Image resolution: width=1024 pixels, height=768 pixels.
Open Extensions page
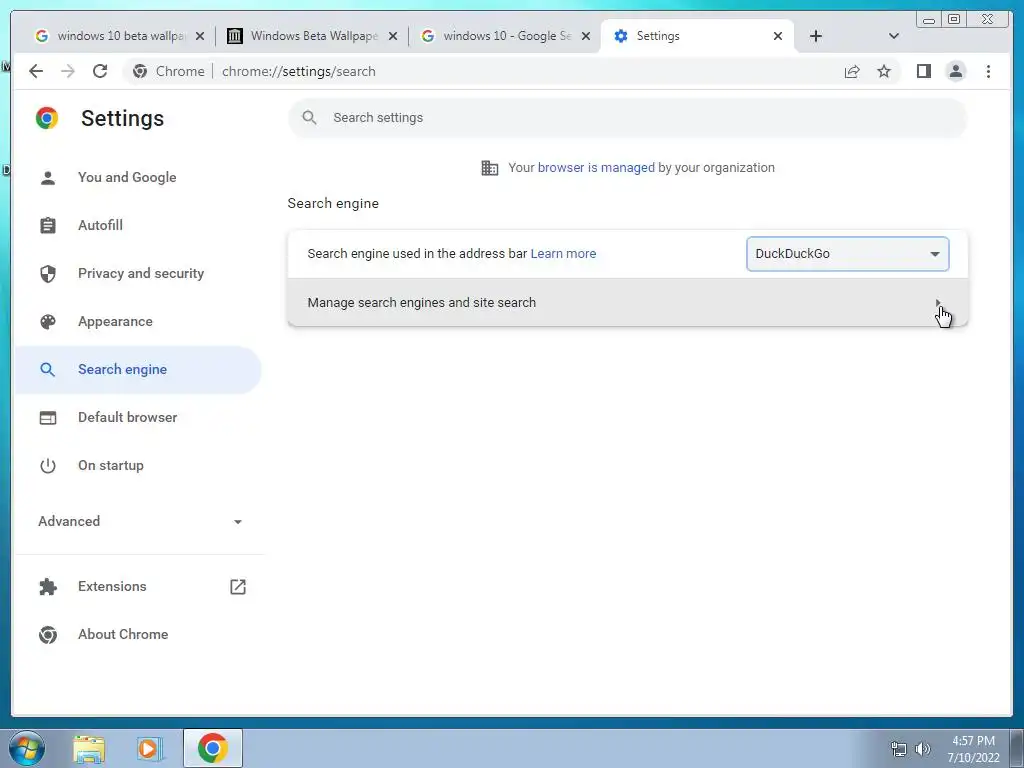[138, 586]
